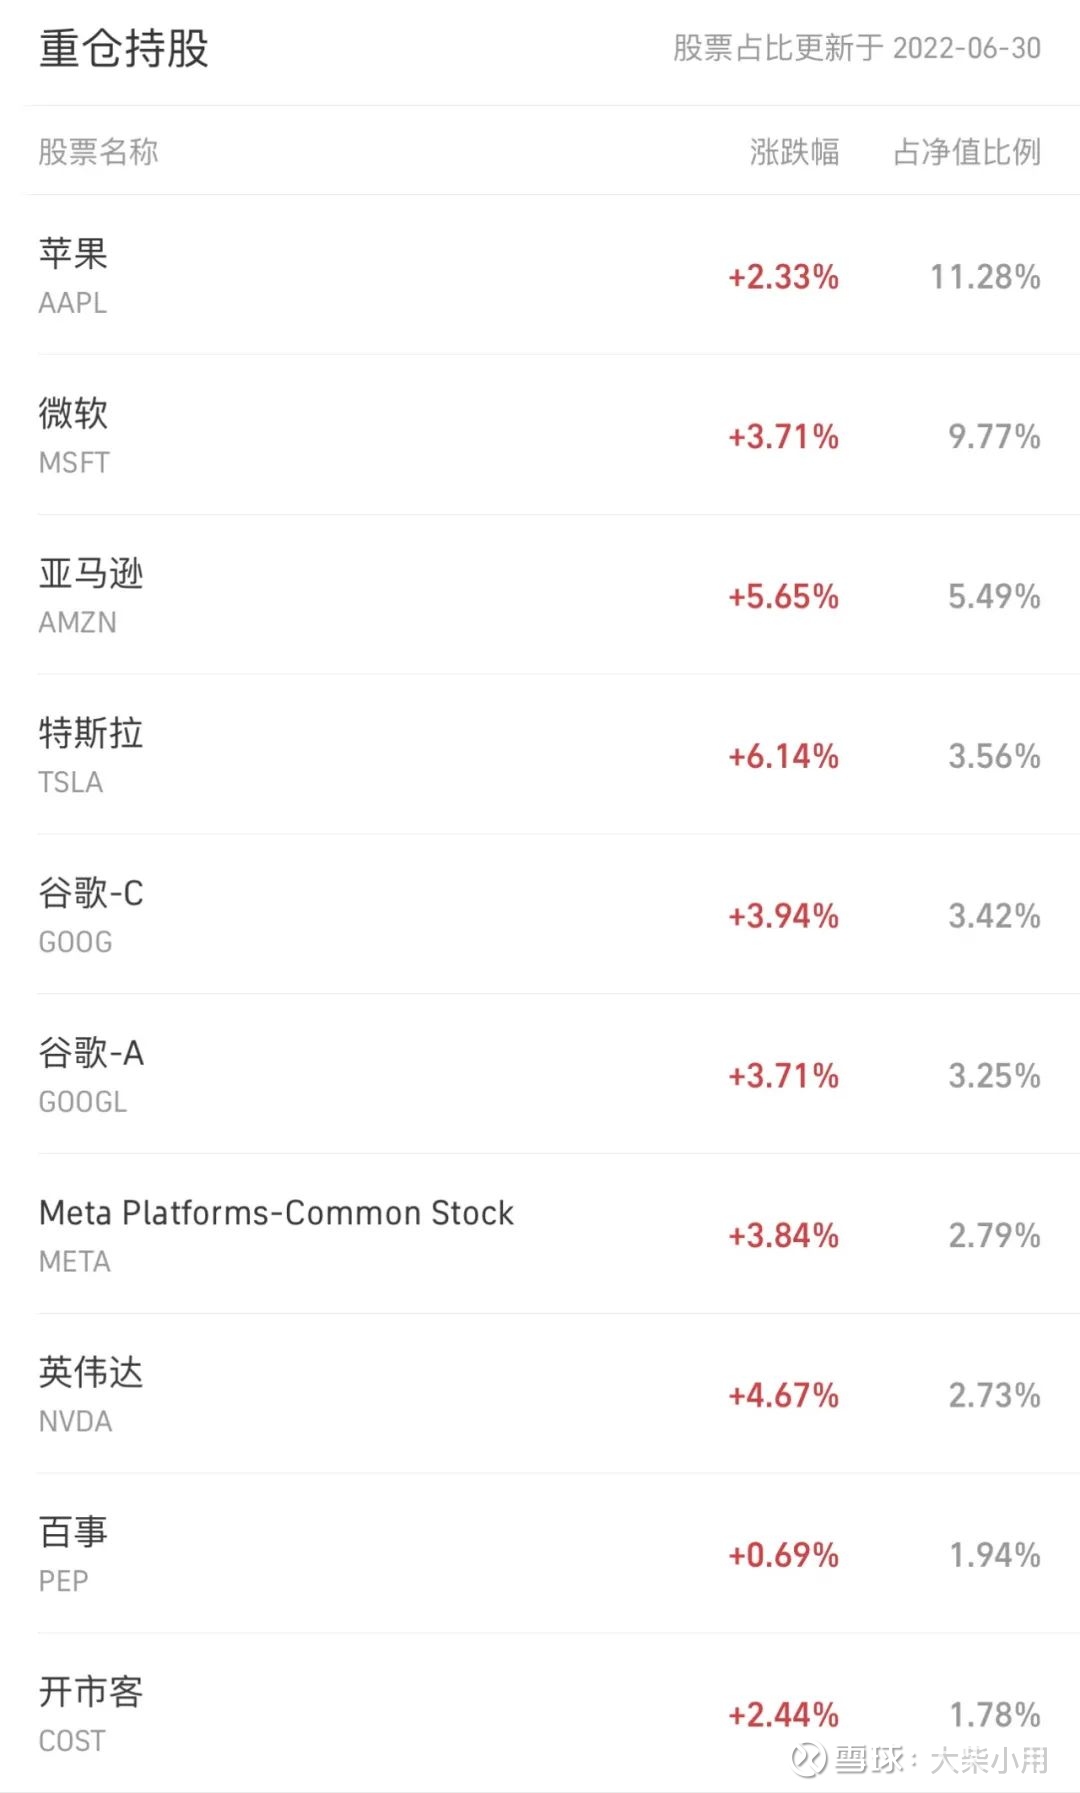Click the 重仓持股 section title

pyautogui.click(x=124, y=48)
